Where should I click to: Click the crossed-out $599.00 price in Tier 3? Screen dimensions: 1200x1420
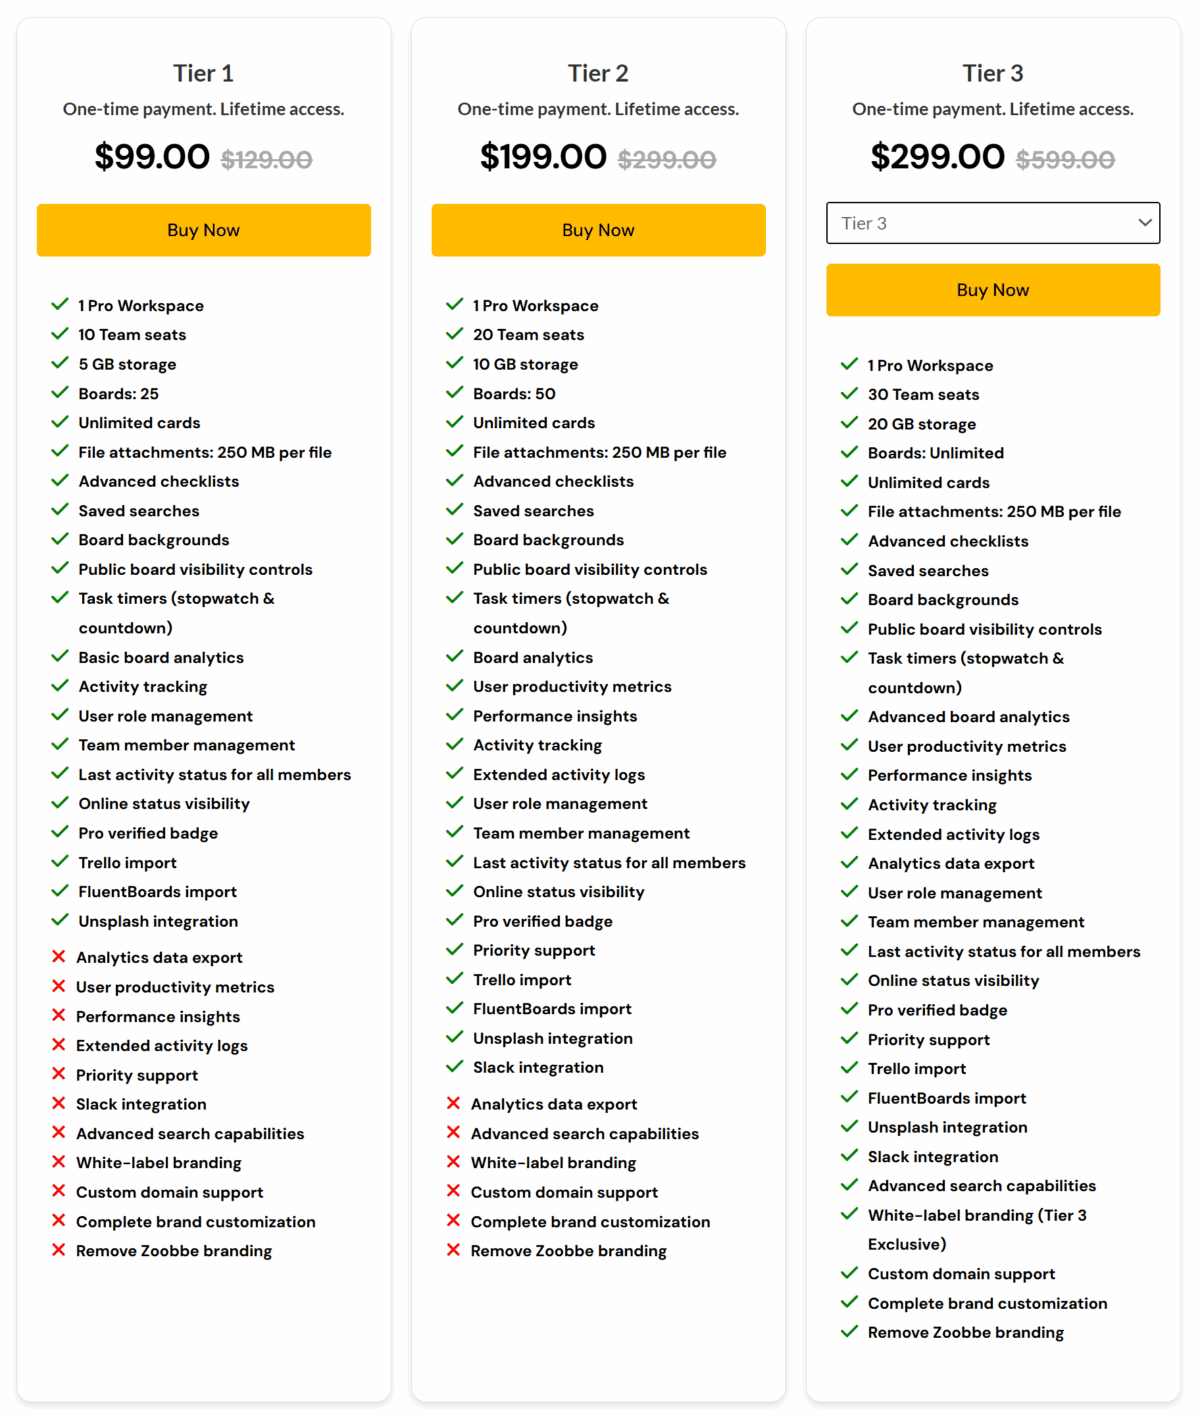(x=1065, y=160)
